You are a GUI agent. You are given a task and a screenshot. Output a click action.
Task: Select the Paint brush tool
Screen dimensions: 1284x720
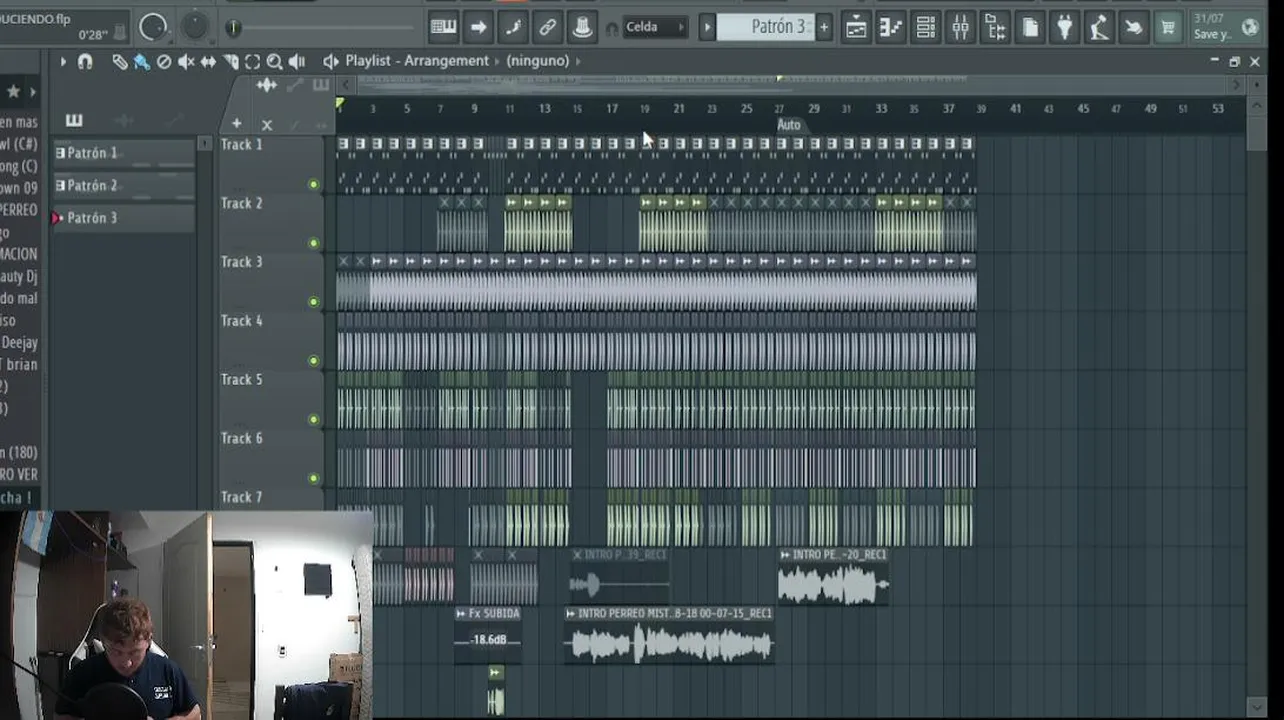pyautogui.click(x=142, y=62)
